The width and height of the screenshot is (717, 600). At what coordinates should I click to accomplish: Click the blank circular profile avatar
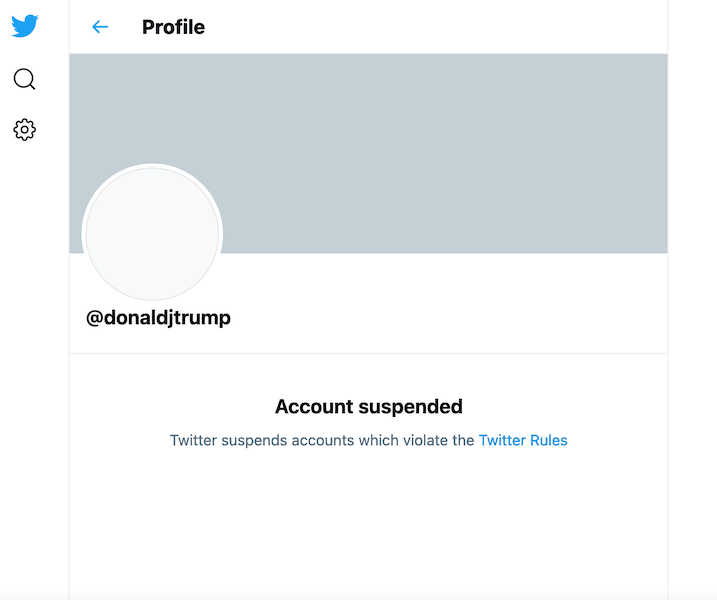(152, 234)
